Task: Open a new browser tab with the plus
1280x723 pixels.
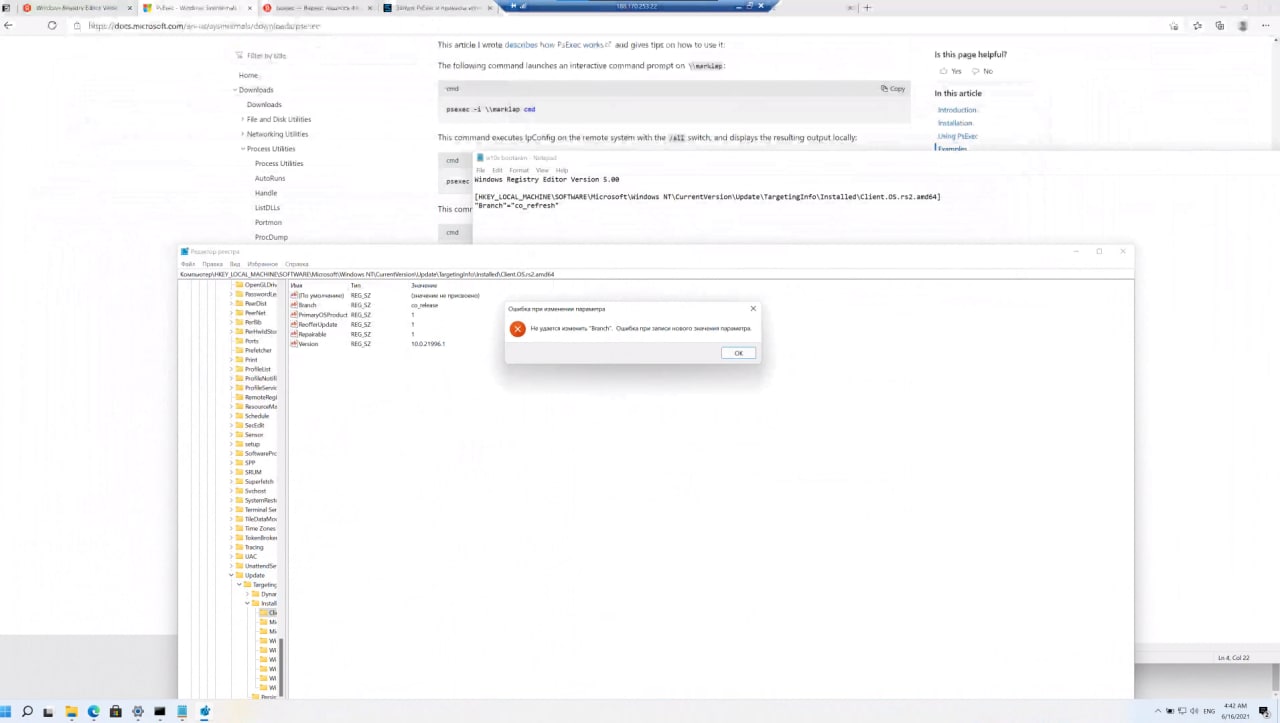Action: pyautogui.click(x=867, y=8)
